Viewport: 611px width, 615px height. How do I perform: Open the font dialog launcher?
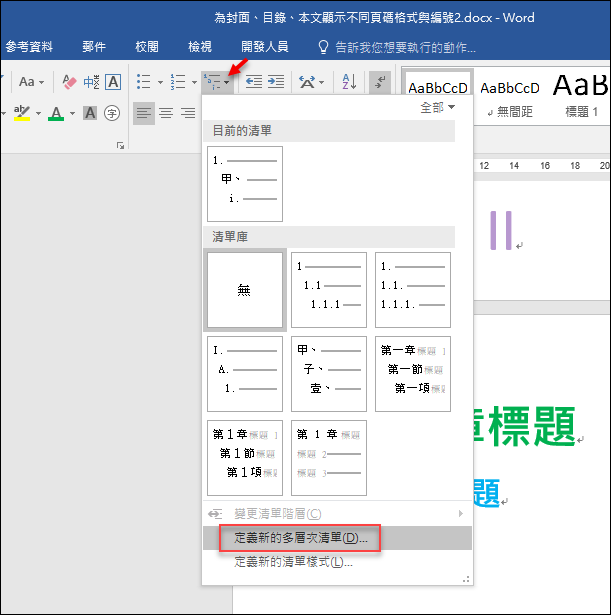pos(120,146)
